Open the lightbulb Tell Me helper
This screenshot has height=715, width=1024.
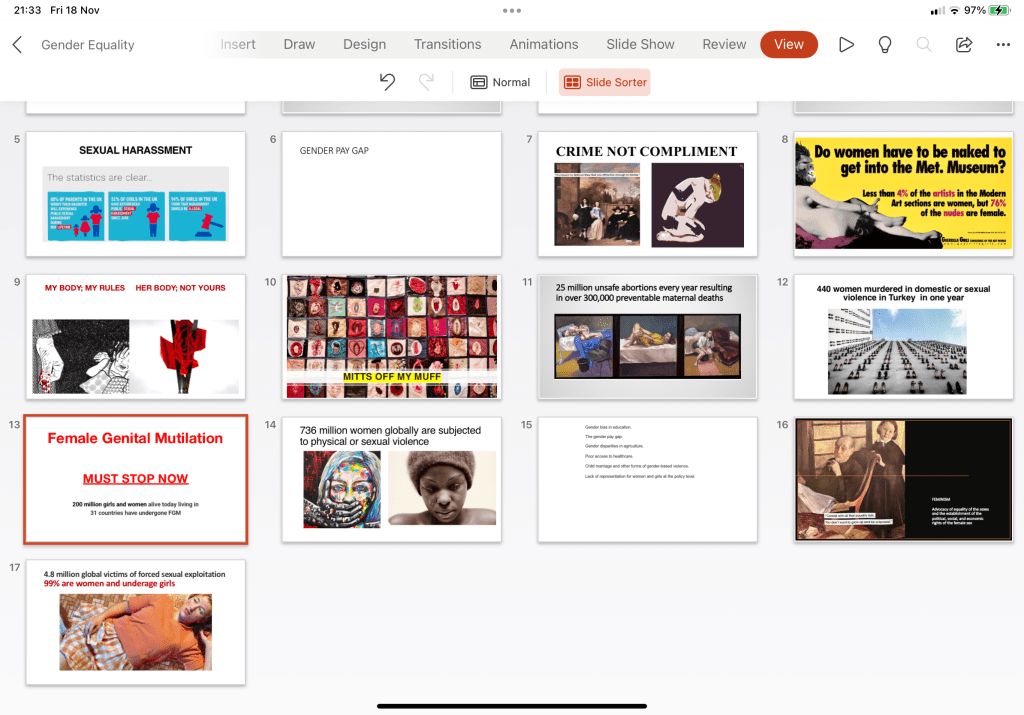tap(885, 45)
